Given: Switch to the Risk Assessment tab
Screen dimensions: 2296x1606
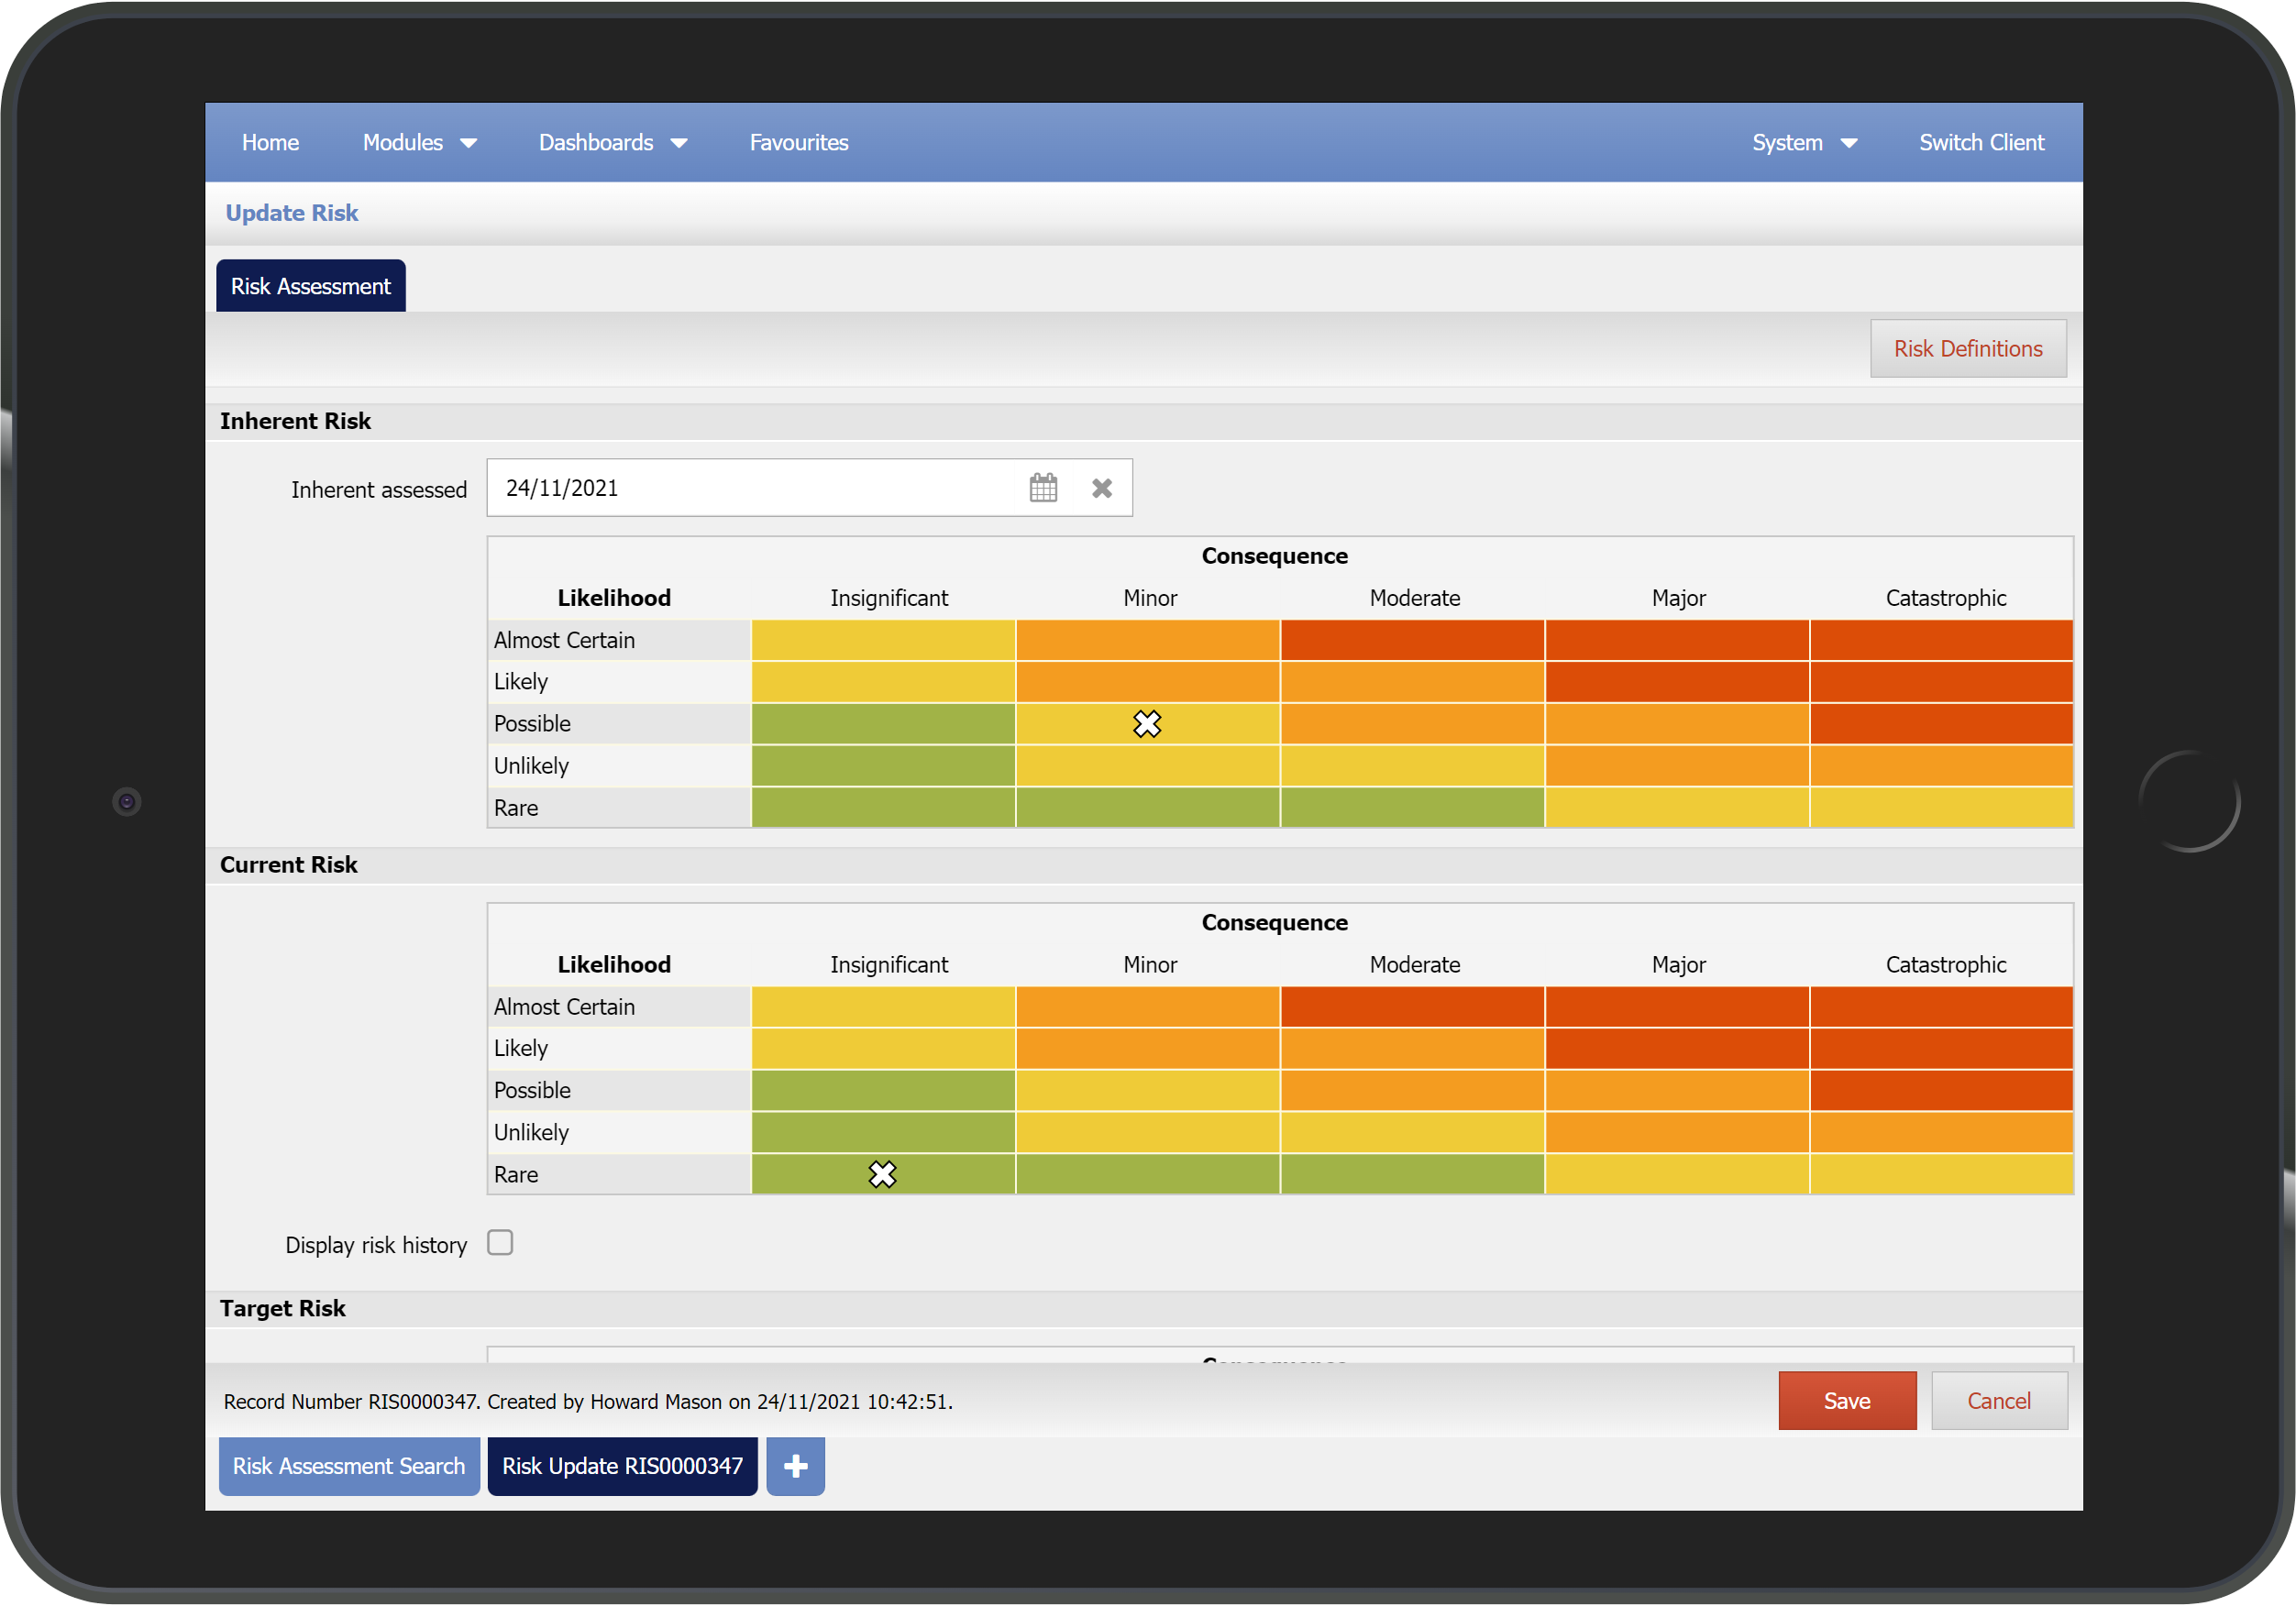Looking at the screenshot, I should [310, 285].
